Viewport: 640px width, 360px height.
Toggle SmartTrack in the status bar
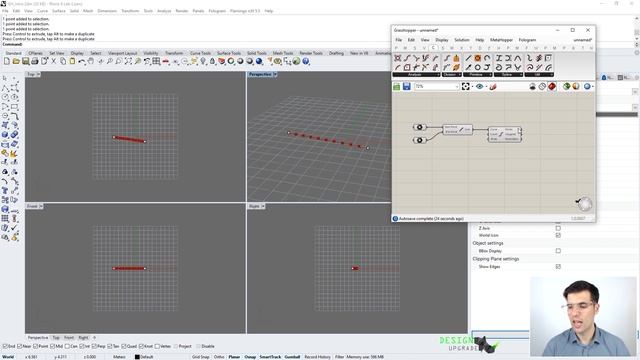pos(270,357)
